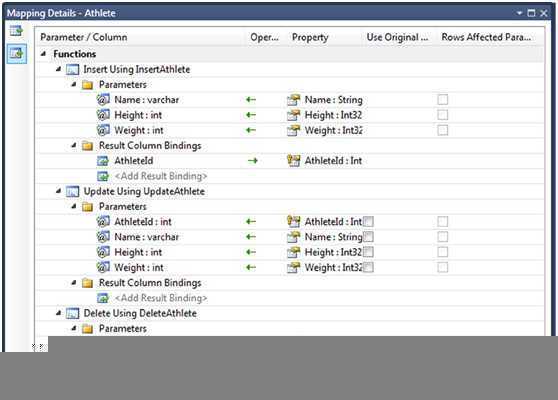558x400 pixels.
Task: Click the right arrow operator of AthleteId binding
Action: click(253, 161)
